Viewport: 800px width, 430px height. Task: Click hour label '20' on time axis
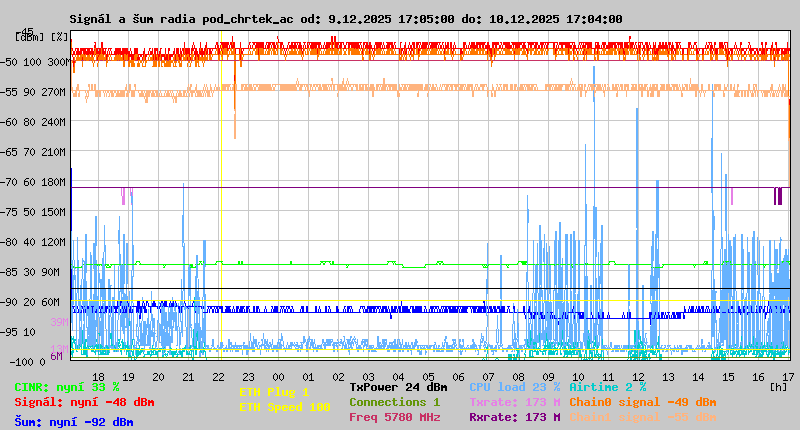pyautogui.click(x=159, y=377)
